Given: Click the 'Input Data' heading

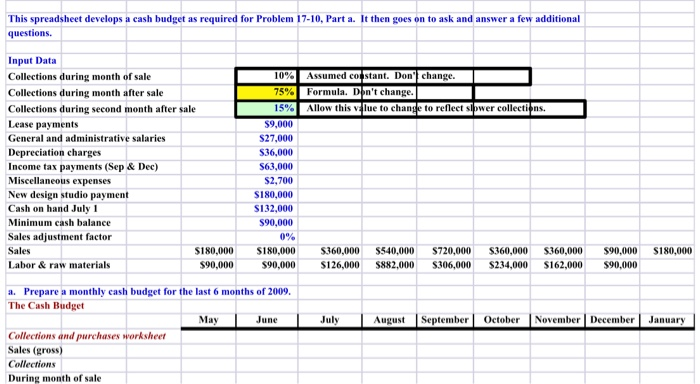Looking at the screenshot, I should coord(32,60).
